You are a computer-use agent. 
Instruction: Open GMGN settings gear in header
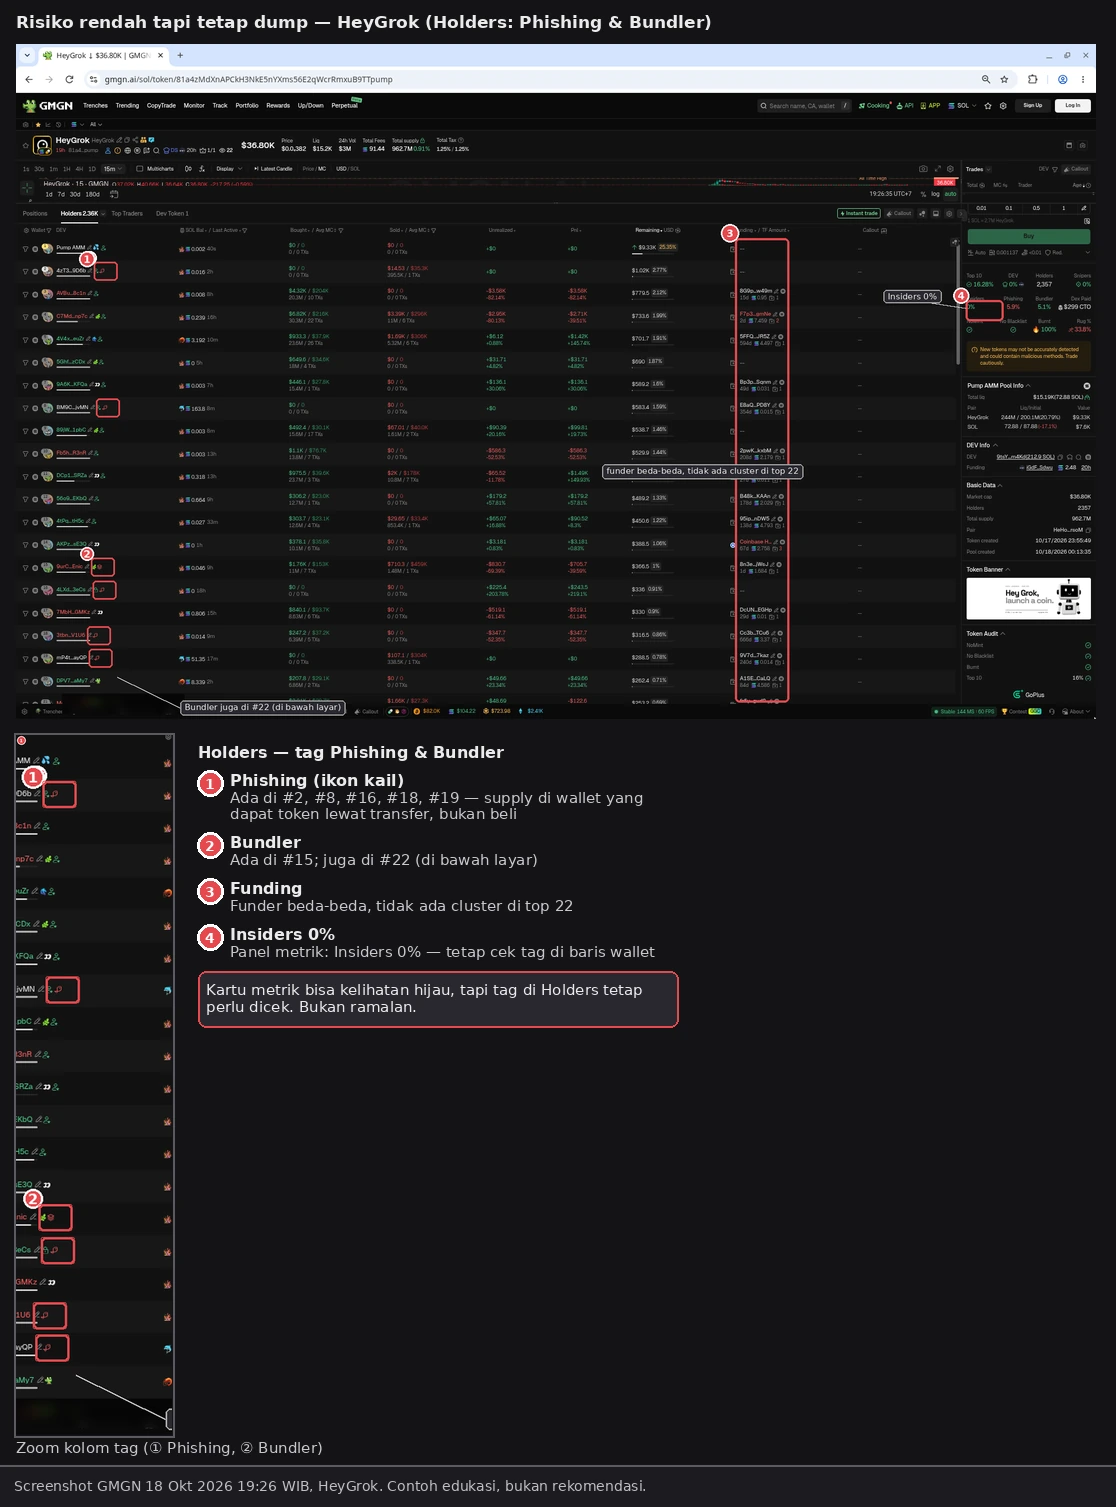1003,105
